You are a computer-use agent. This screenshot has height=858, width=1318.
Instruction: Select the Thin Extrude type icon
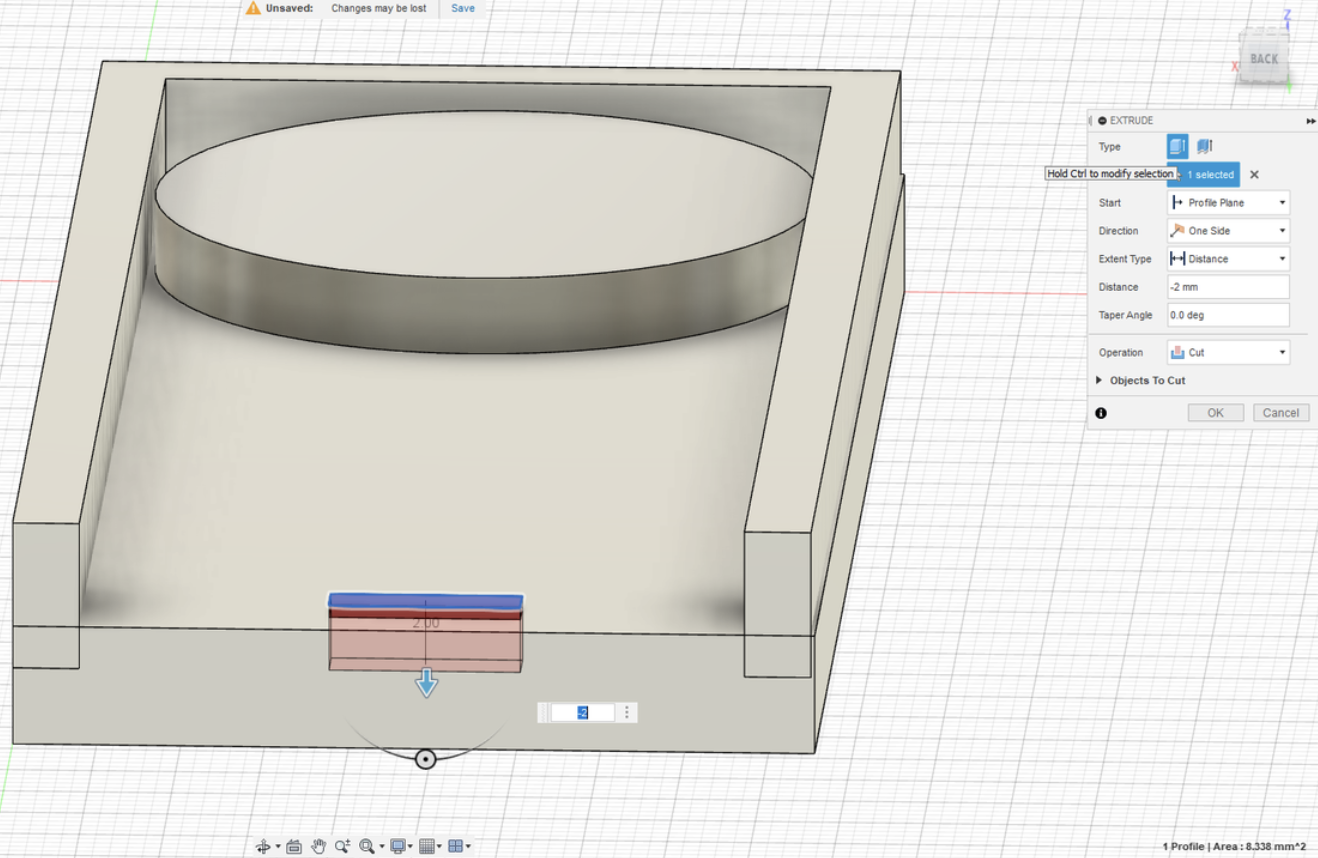point(1204,146)
